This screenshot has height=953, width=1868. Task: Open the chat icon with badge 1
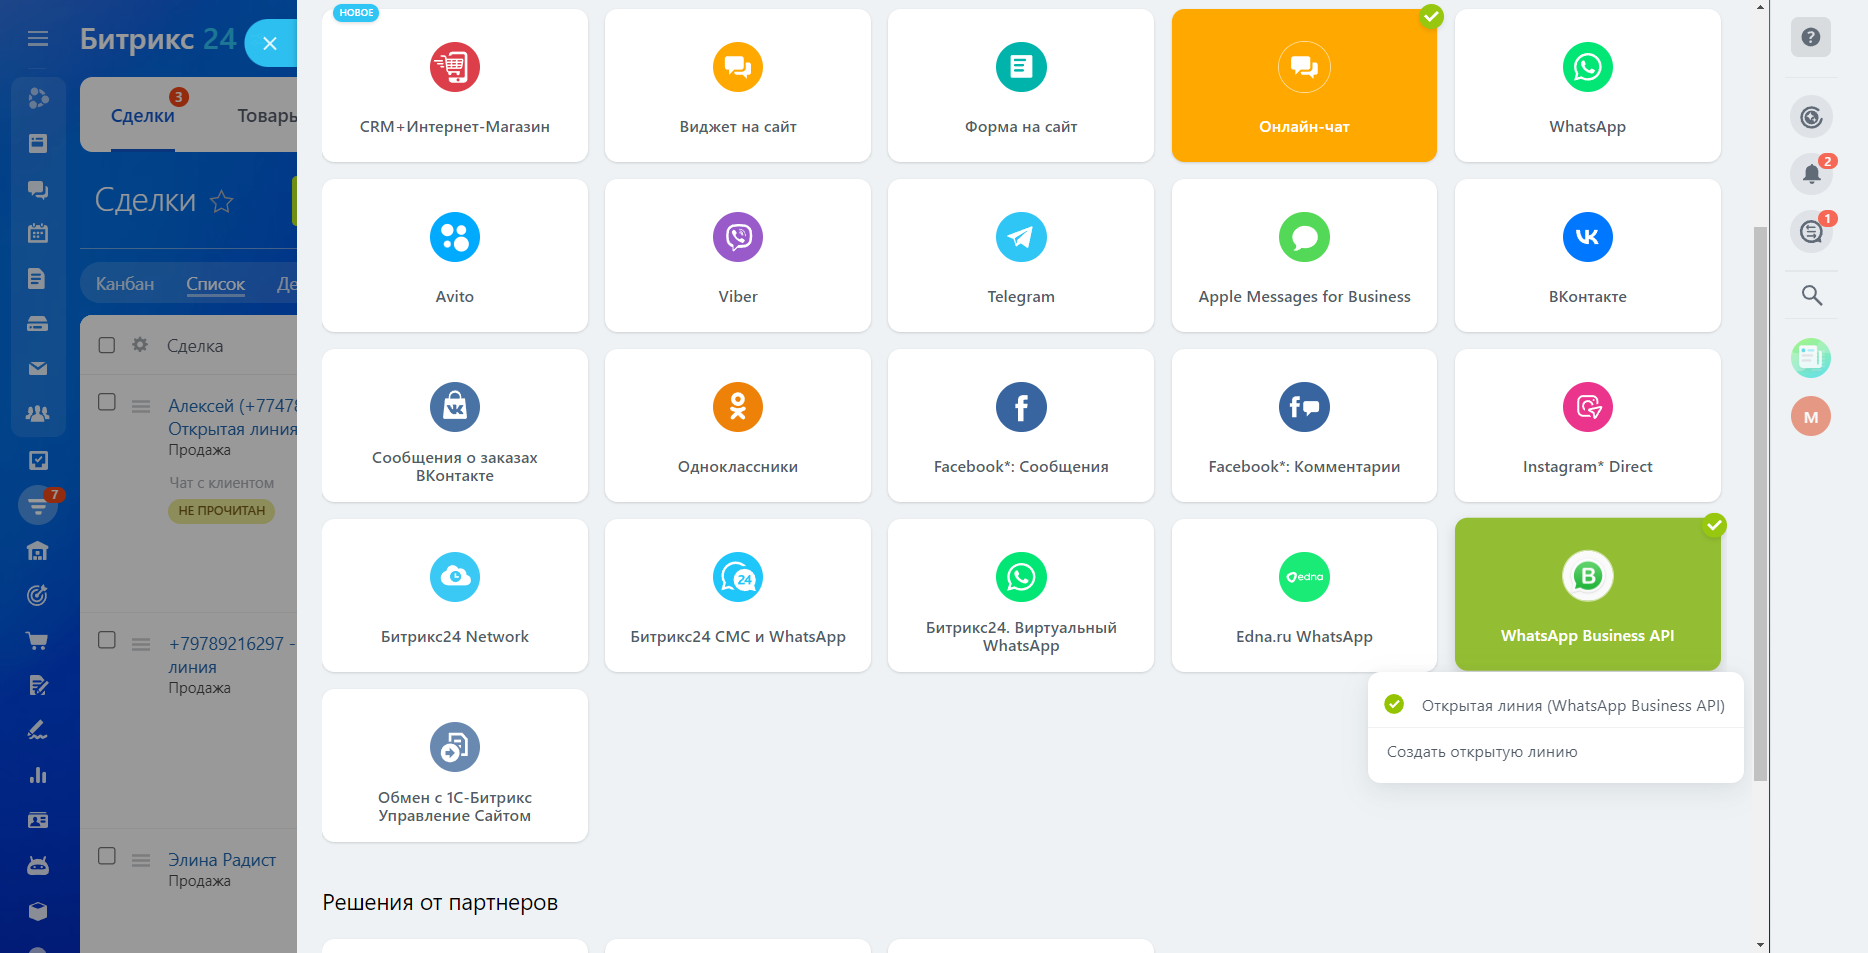tap(1811, 232)
